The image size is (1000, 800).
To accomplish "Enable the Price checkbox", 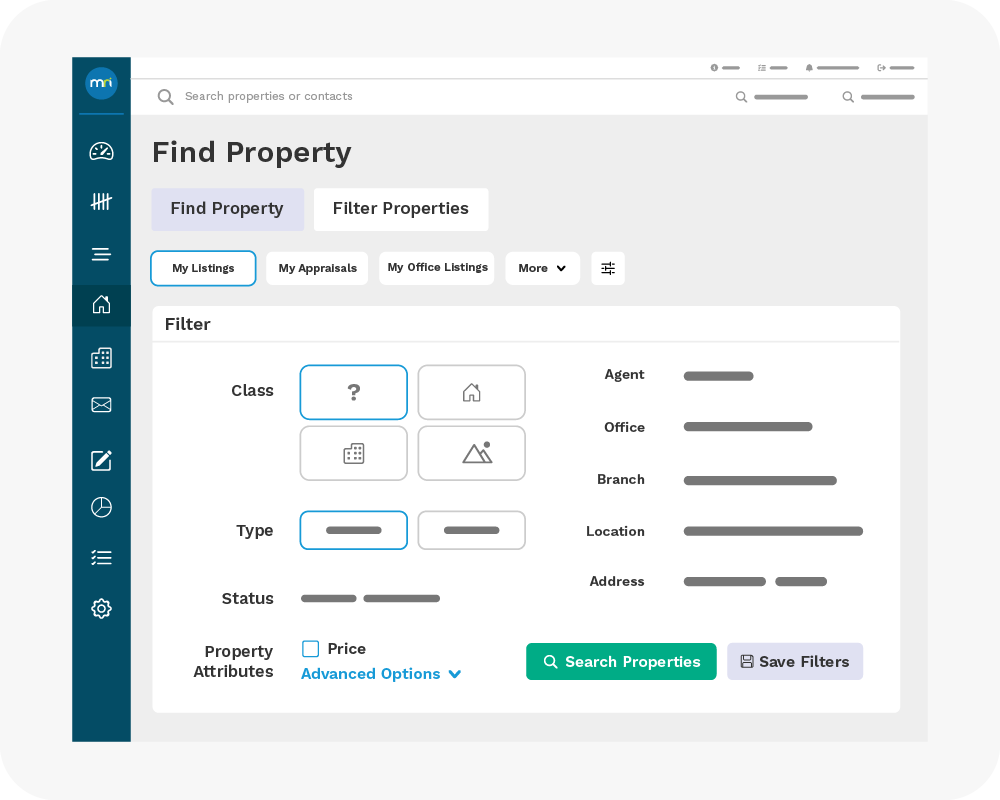I will click(311, 649).
